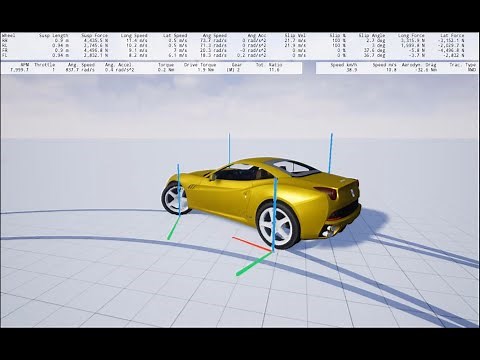Click the Speed m/s label
Image resolution: width=480 pixels, height=360 pixels.
point(385,65)
